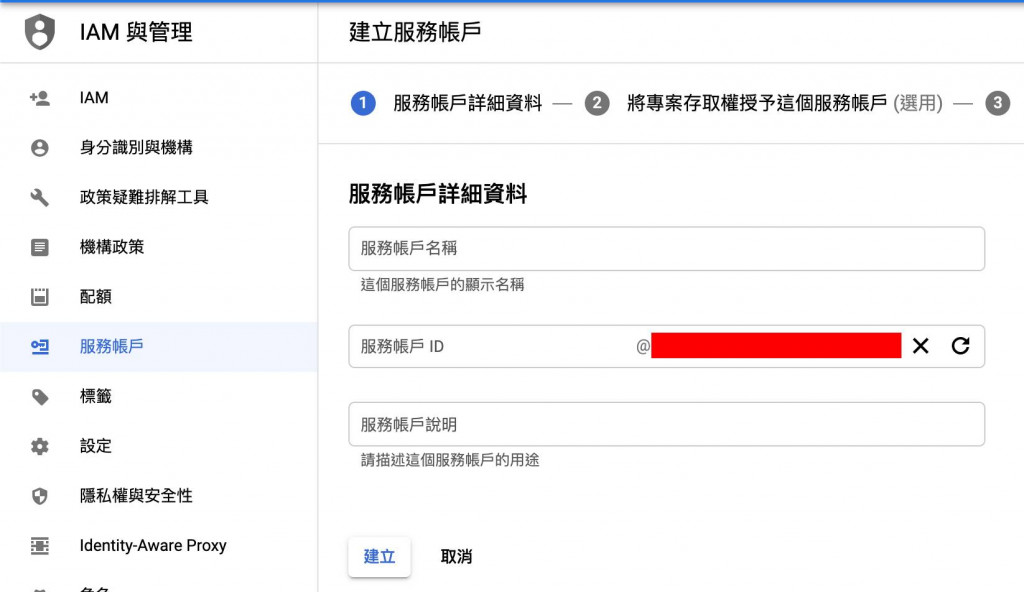Click the 取消 button
The height and width of the screenshot is (592, 1024).
pyautogui.click(x=456, y=557)
